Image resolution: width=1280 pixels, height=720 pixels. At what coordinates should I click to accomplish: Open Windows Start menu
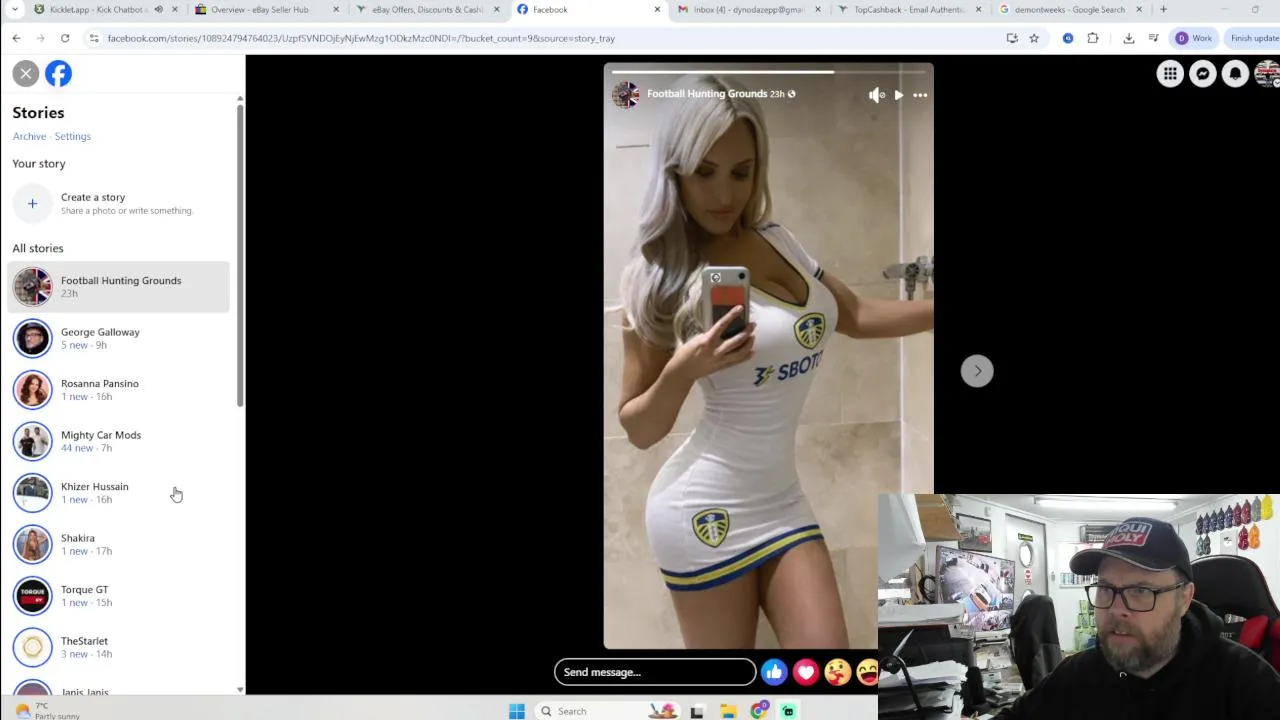tap(516, 711)
